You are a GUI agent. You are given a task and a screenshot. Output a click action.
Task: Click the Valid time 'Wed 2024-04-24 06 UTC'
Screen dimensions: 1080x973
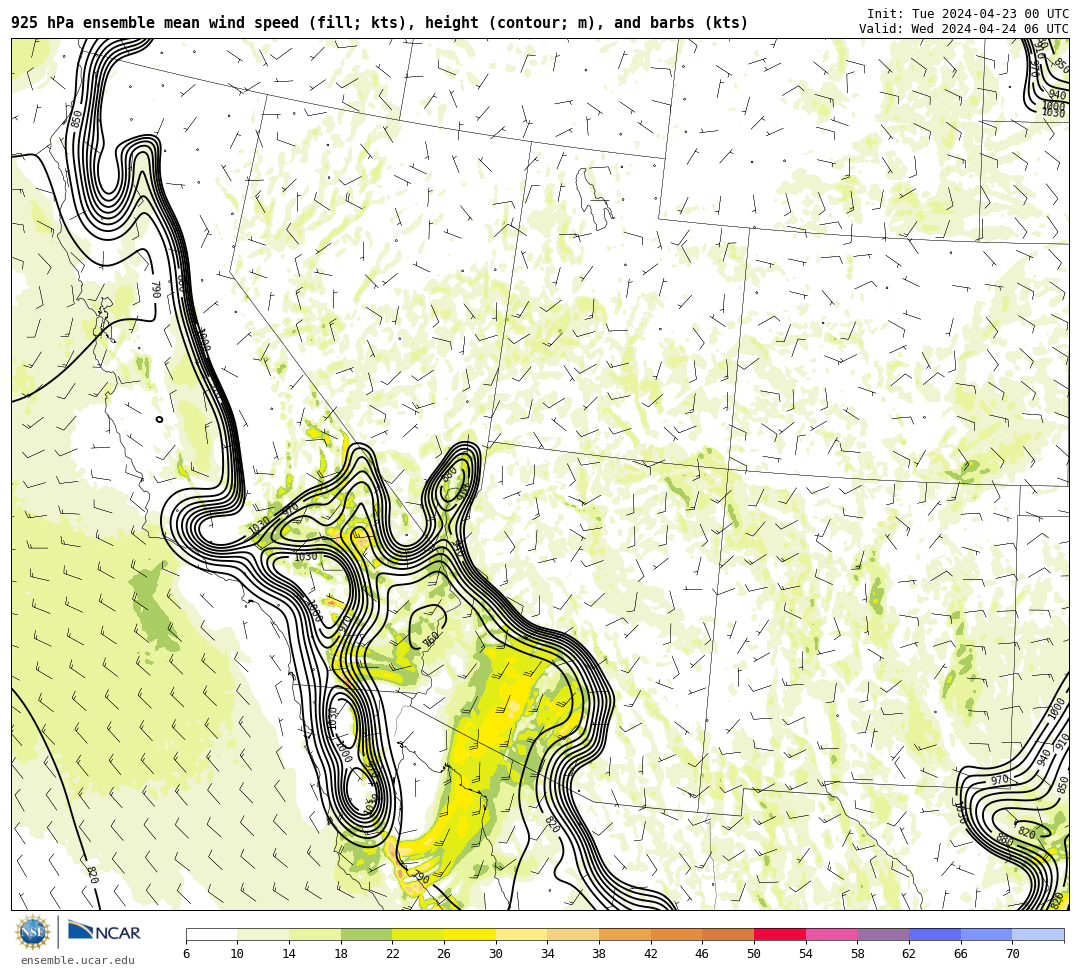click(990, 28)
